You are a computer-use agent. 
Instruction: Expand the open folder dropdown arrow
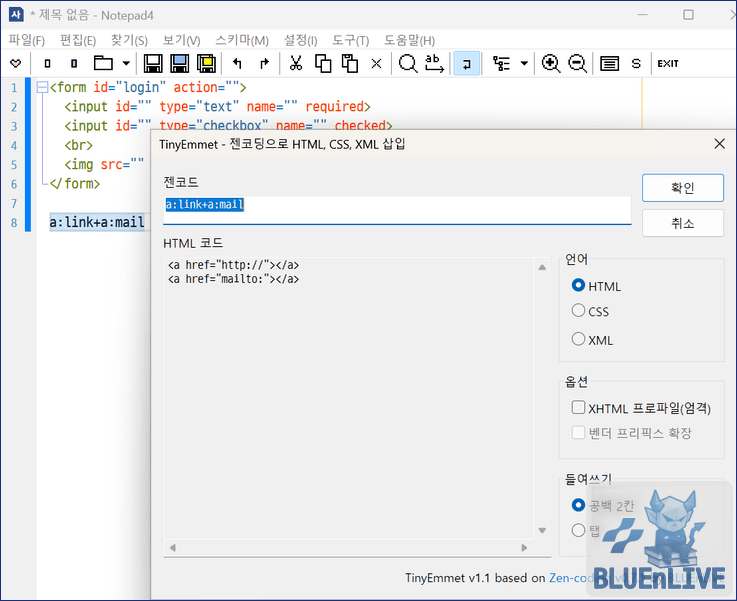click(x=126, y=63)
